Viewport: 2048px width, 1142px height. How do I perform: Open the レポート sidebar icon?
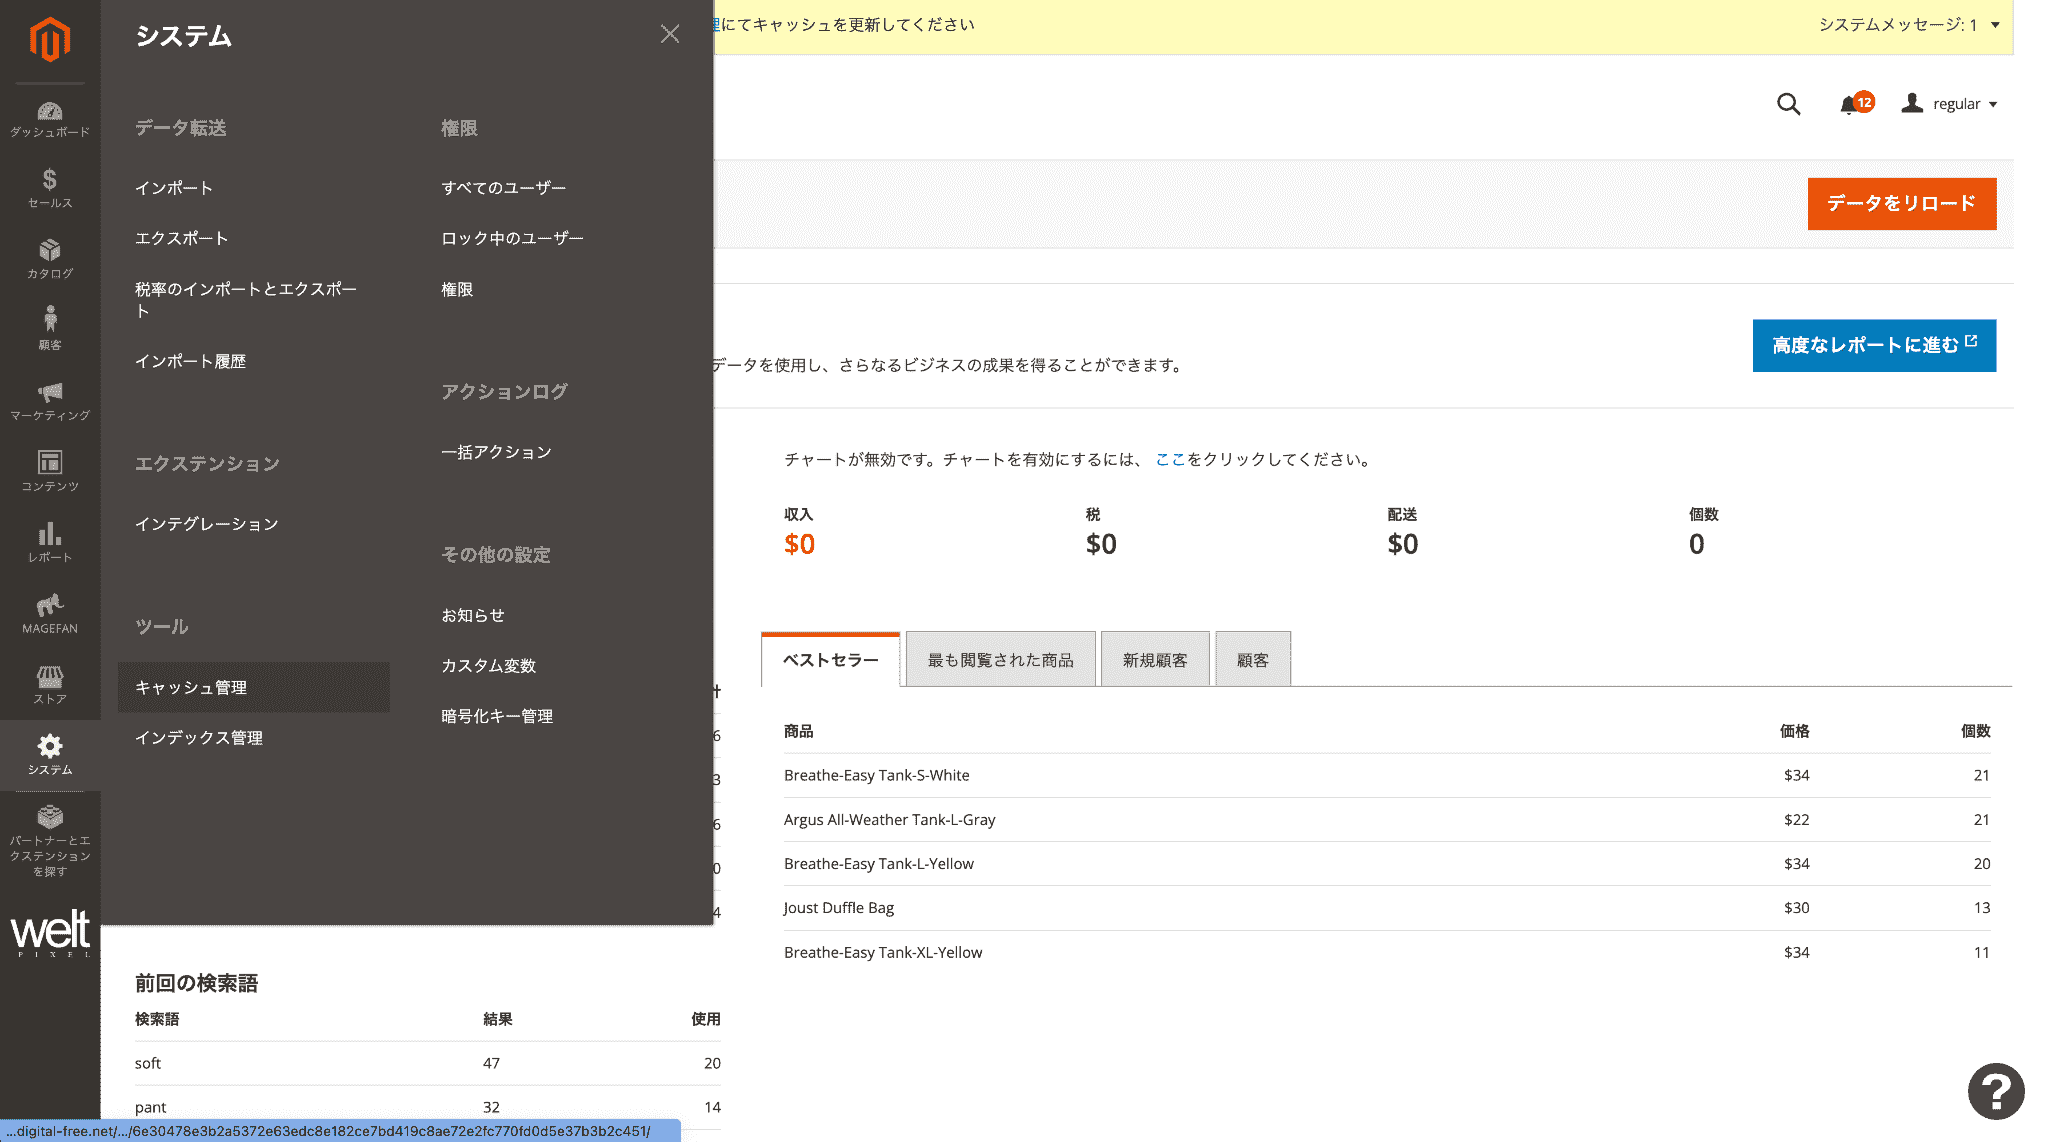click(50, 540)
